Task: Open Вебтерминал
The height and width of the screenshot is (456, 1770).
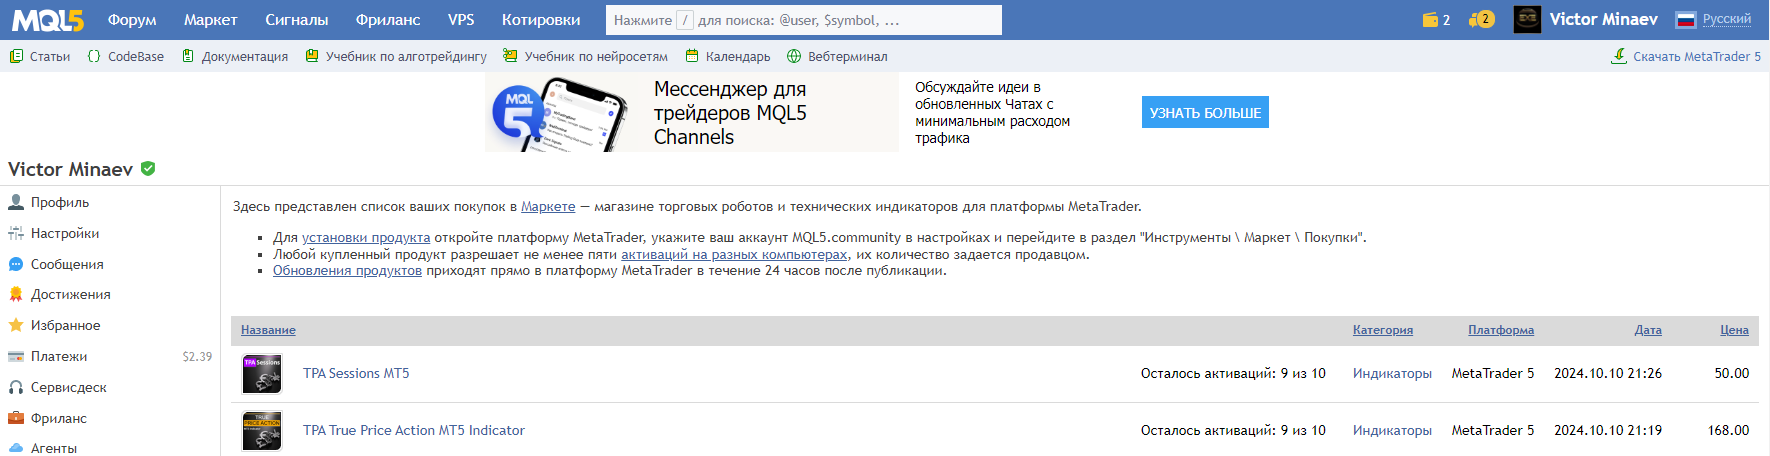Action: (848, 57)
